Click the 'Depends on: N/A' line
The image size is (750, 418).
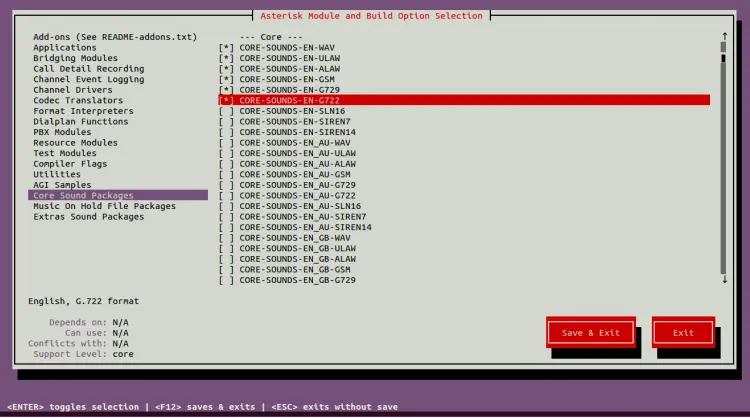tap(88, 322)
